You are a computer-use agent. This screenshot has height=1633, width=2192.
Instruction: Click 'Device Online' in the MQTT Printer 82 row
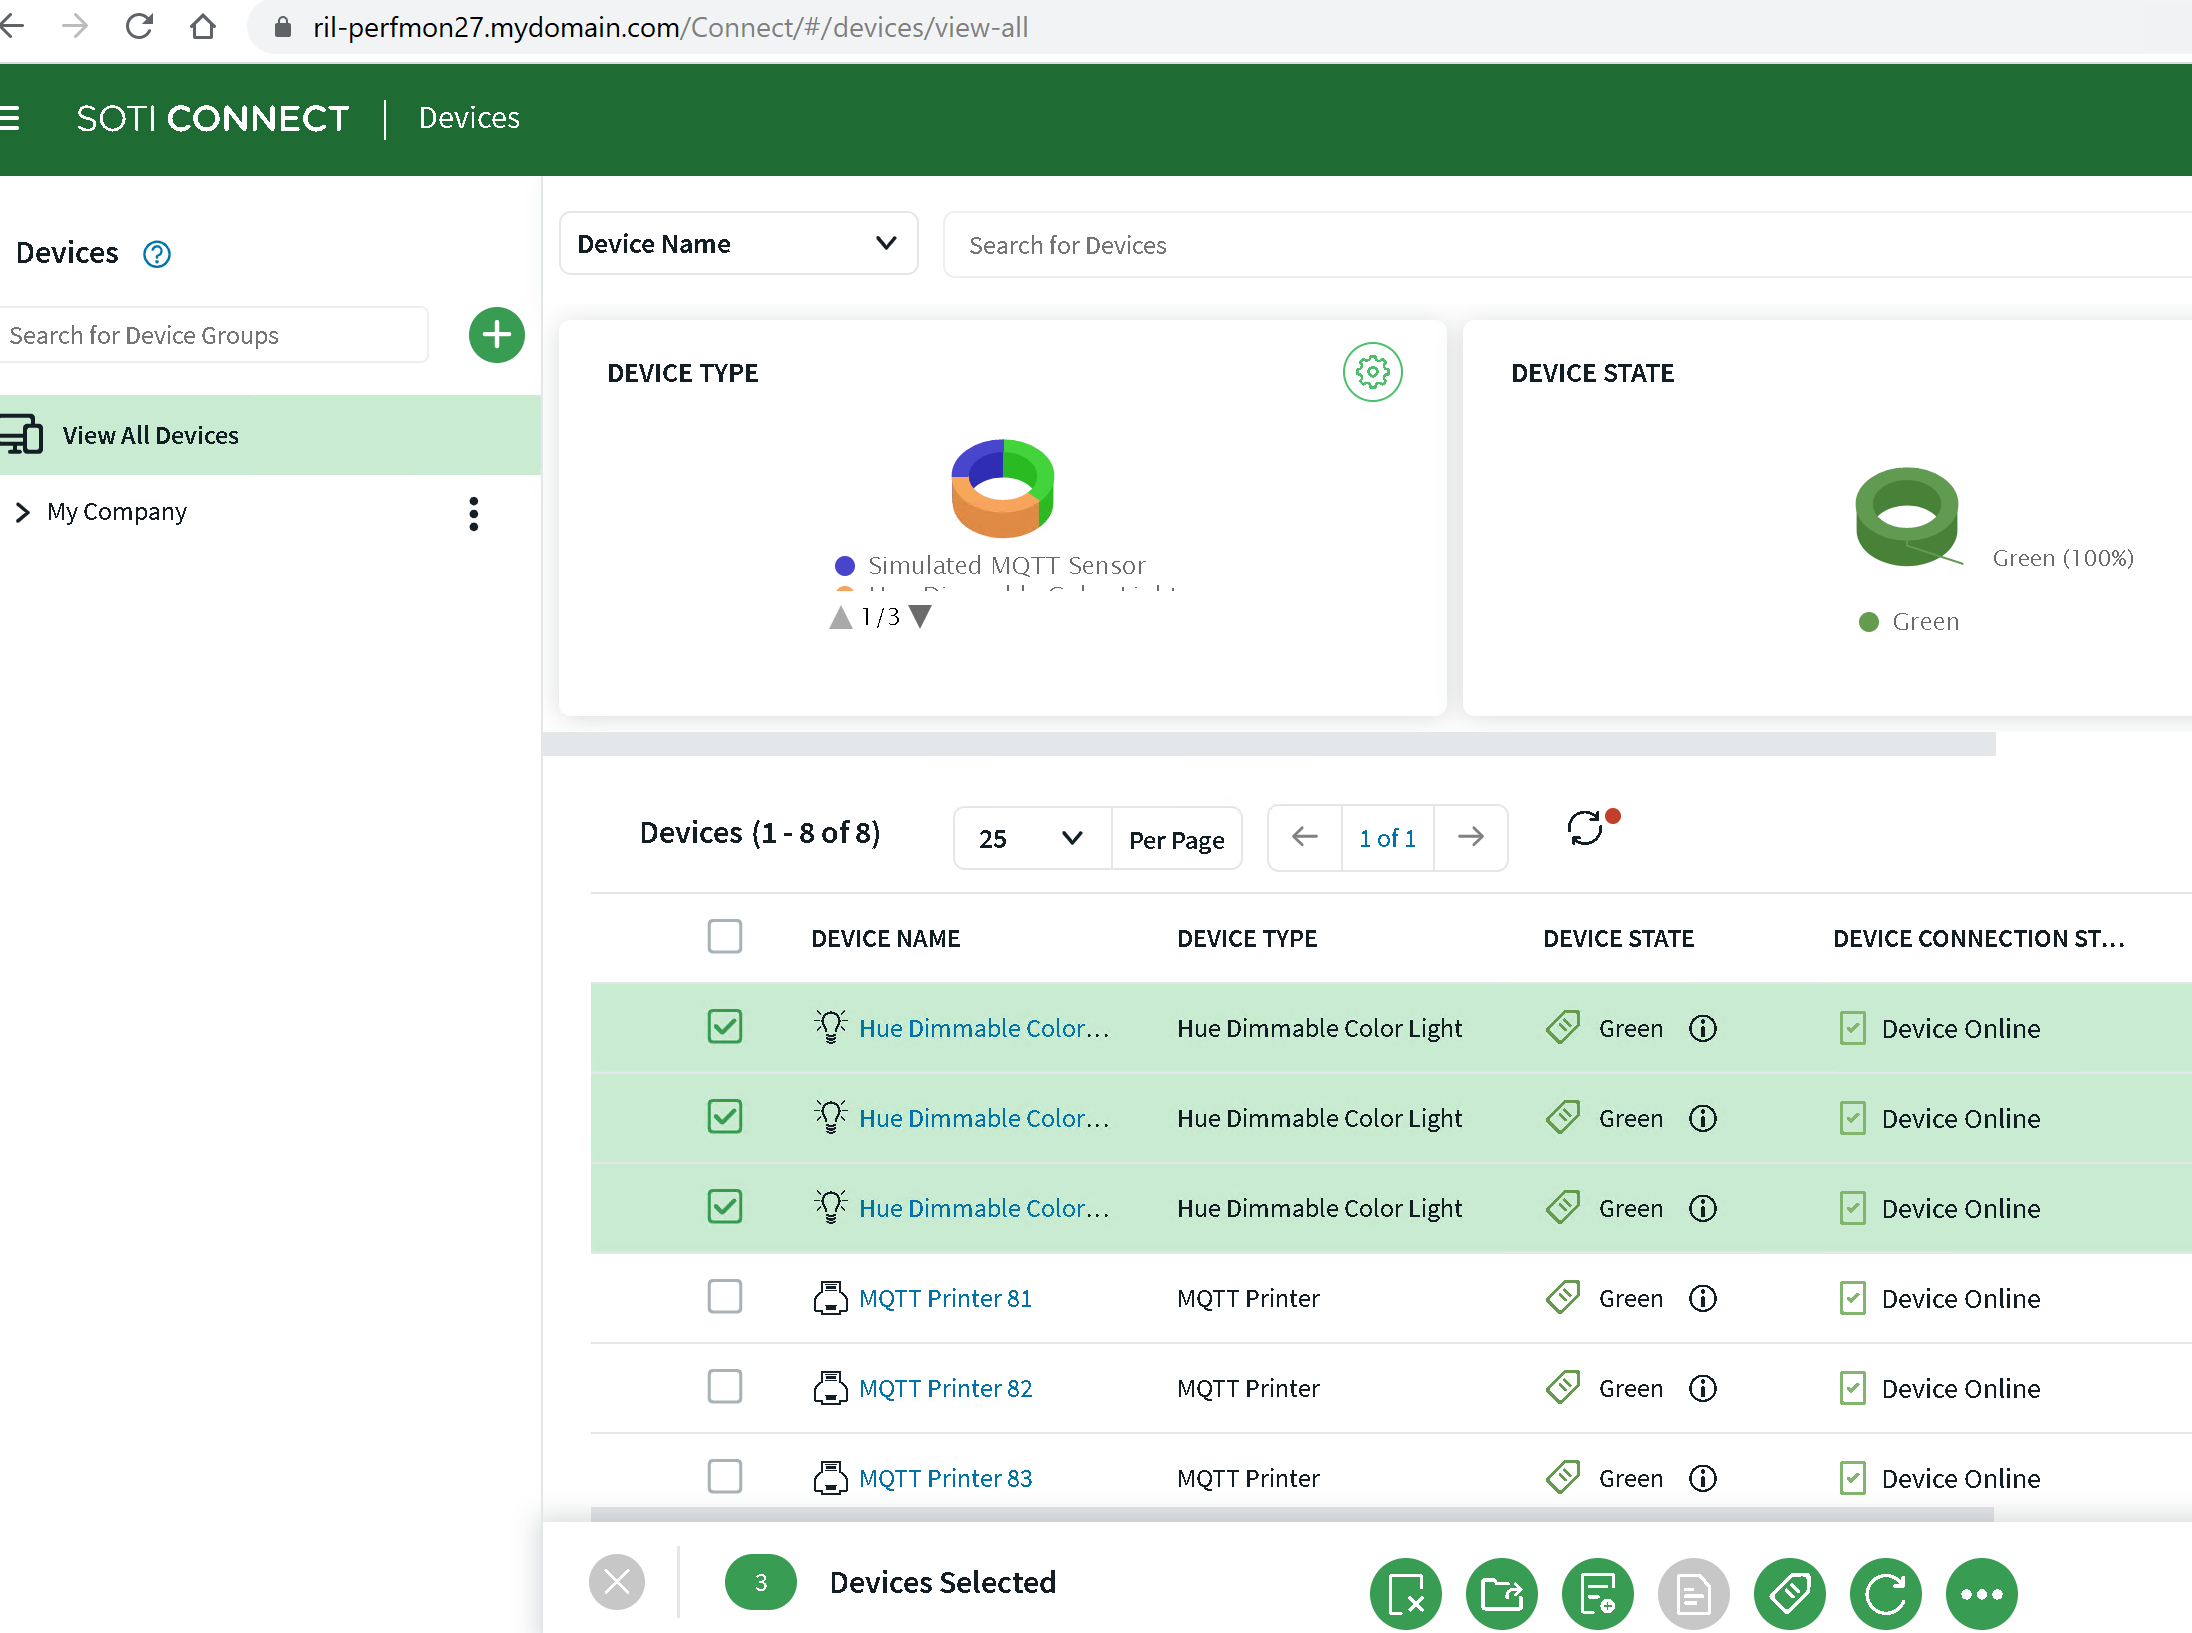(x=1960, y=1389)
